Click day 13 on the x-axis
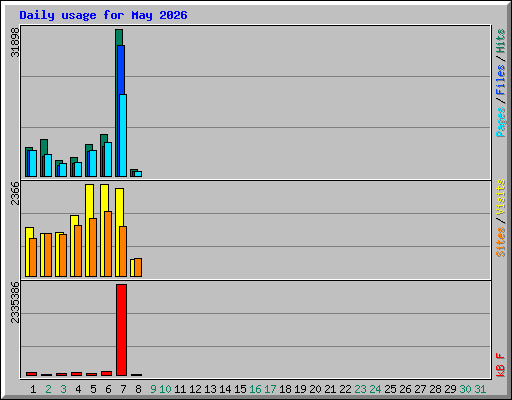Image resolution: width=512 pixels, height=400 pixels. point(210,389)
